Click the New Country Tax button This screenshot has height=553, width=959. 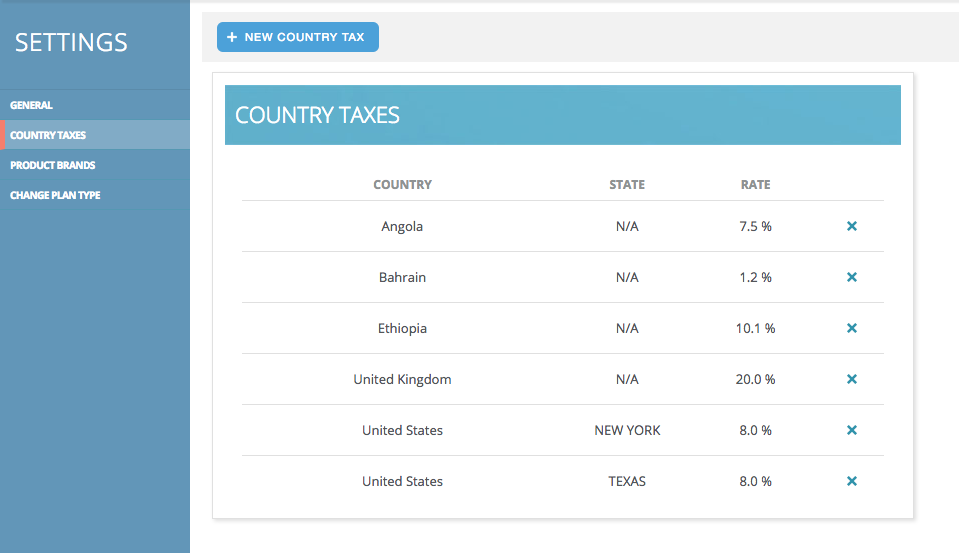point(298,37)
